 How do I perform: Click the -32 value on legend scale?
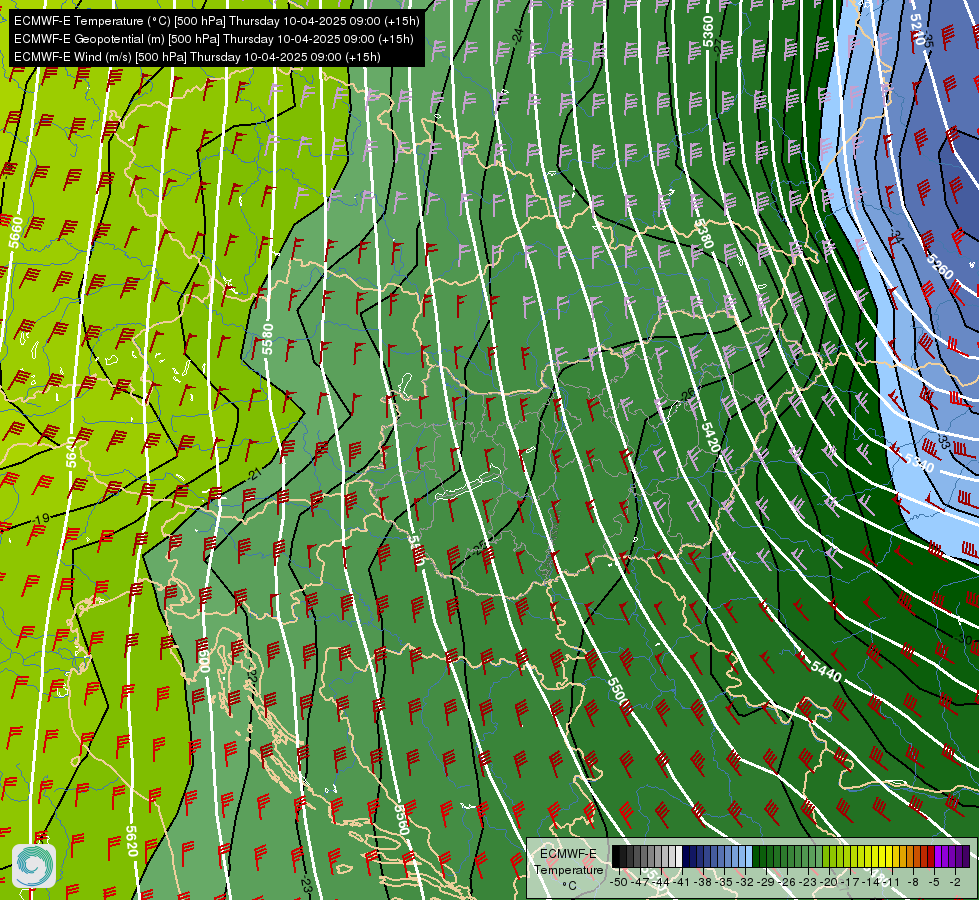coord(743,883)
